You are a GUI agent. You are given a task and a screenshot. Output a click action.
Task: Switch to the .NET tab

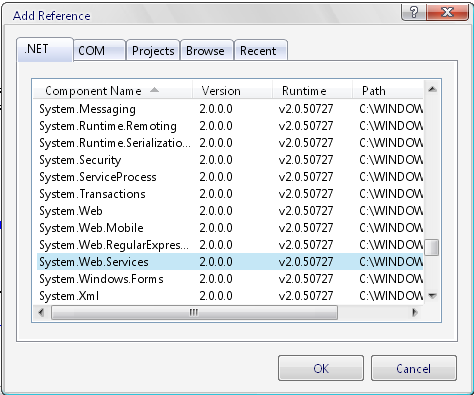pyautogui.click(x=45, y=50)
